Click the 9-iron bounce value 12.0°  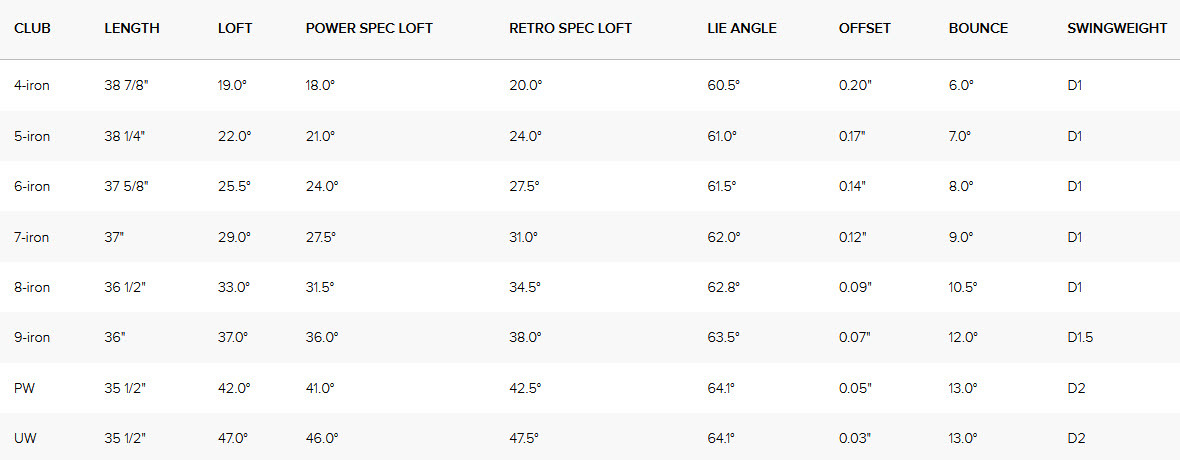point(963,338)
